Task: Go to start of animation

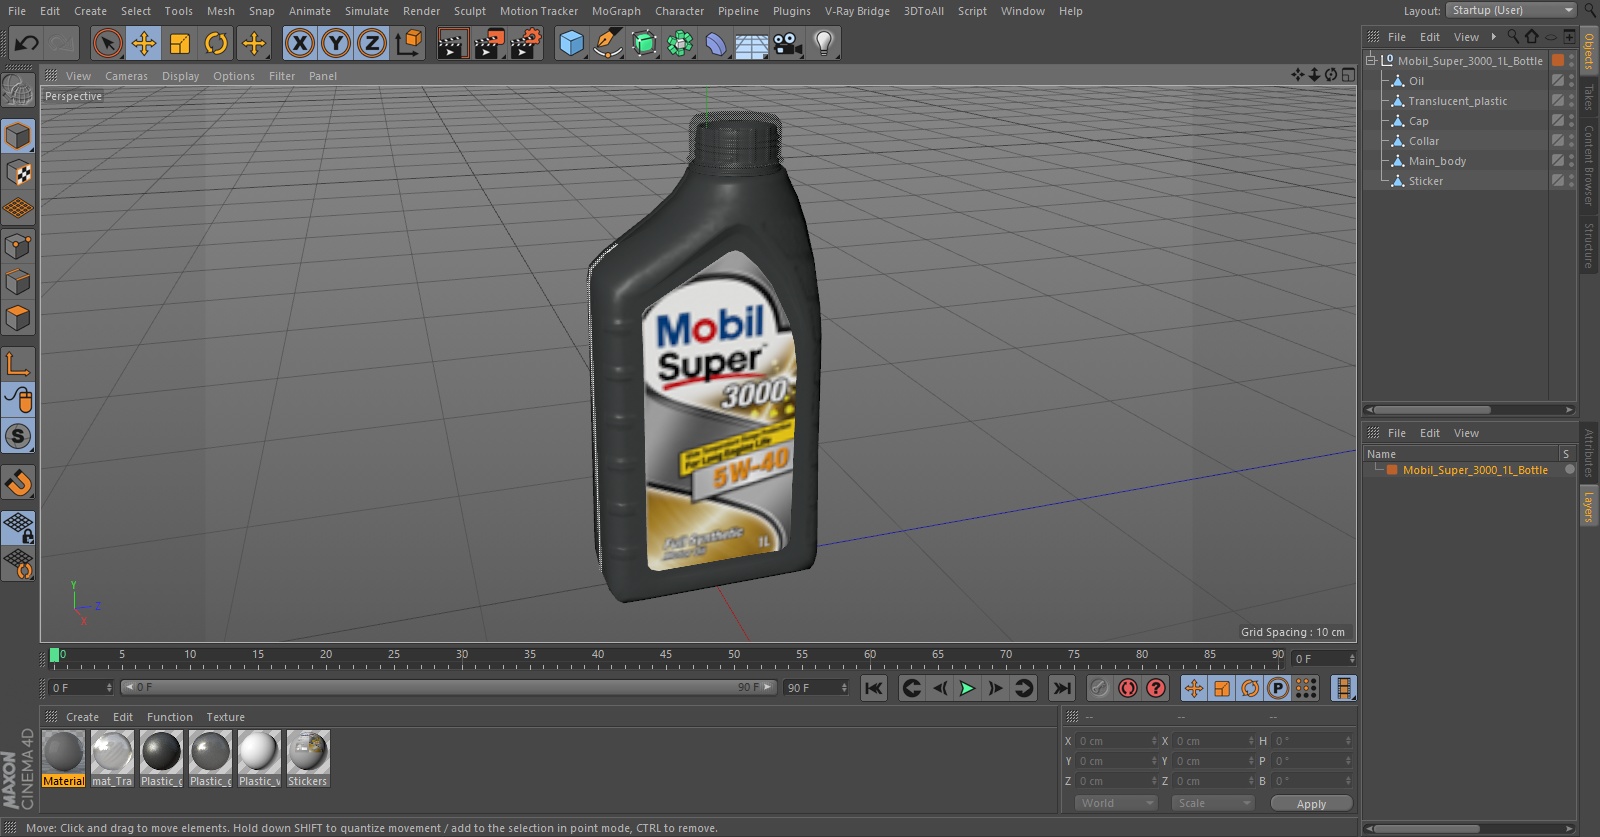Action: point(874,688)
